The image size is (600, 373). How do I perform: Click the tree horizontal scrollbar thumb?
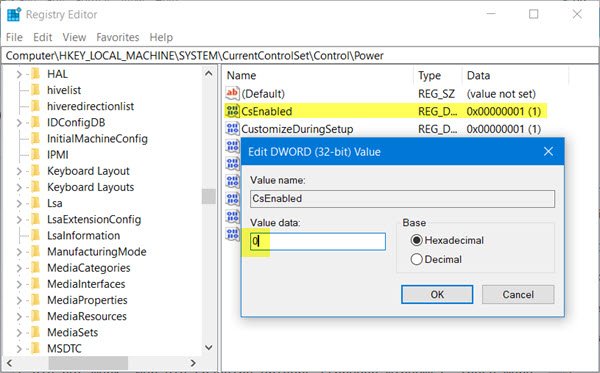click(x=88, y=362)
